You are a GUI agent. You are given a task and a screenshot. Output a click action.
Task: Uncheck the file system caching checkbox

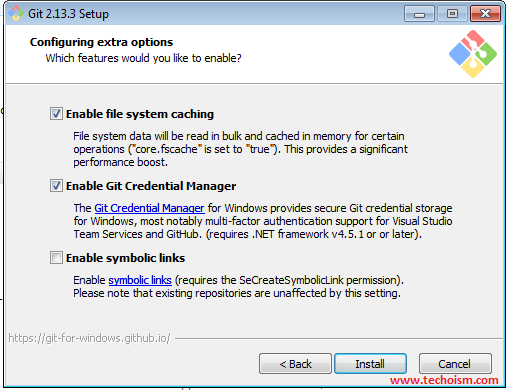click(56, 114)
